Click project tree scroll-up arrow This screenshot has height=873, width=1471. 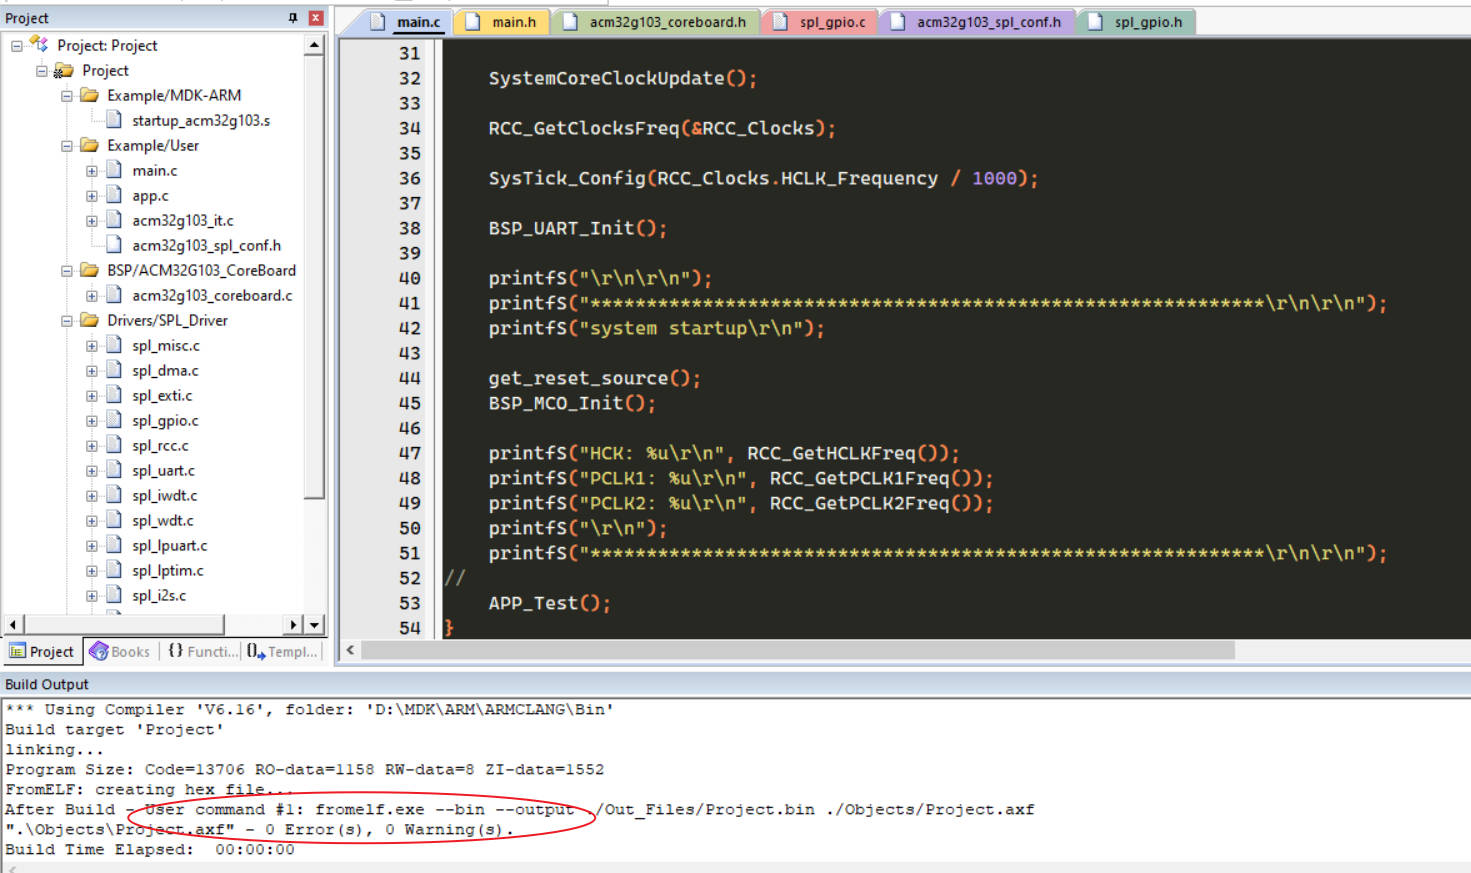314,45
